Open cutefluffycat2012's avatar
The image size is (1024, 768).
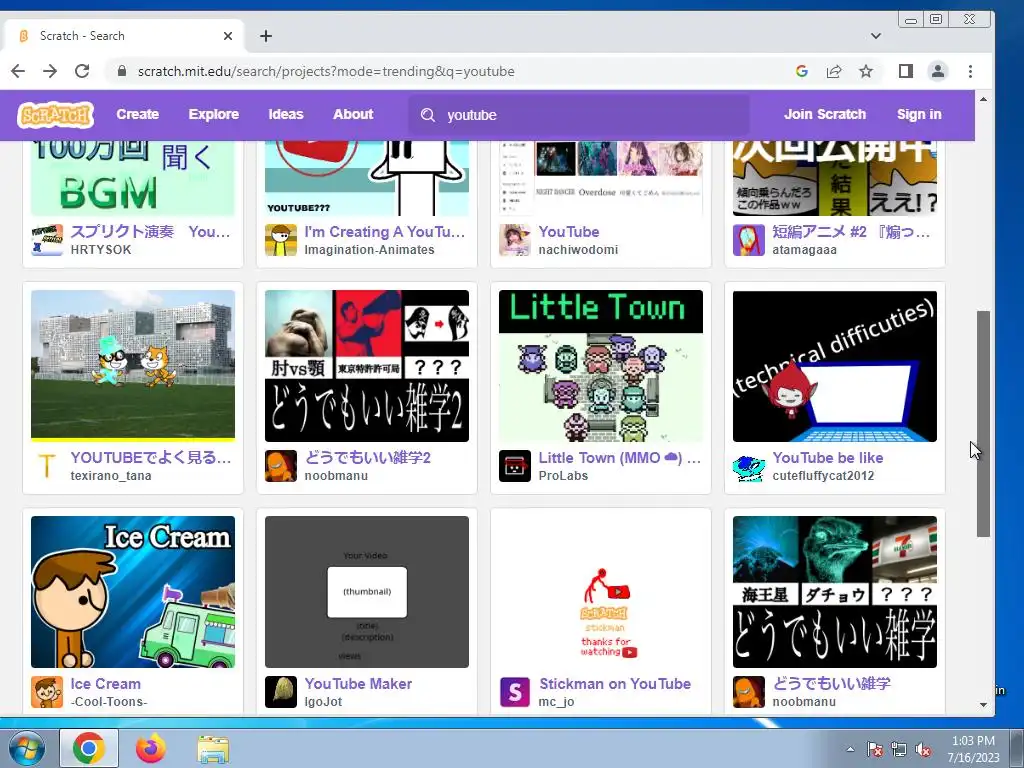click(748, 466)
